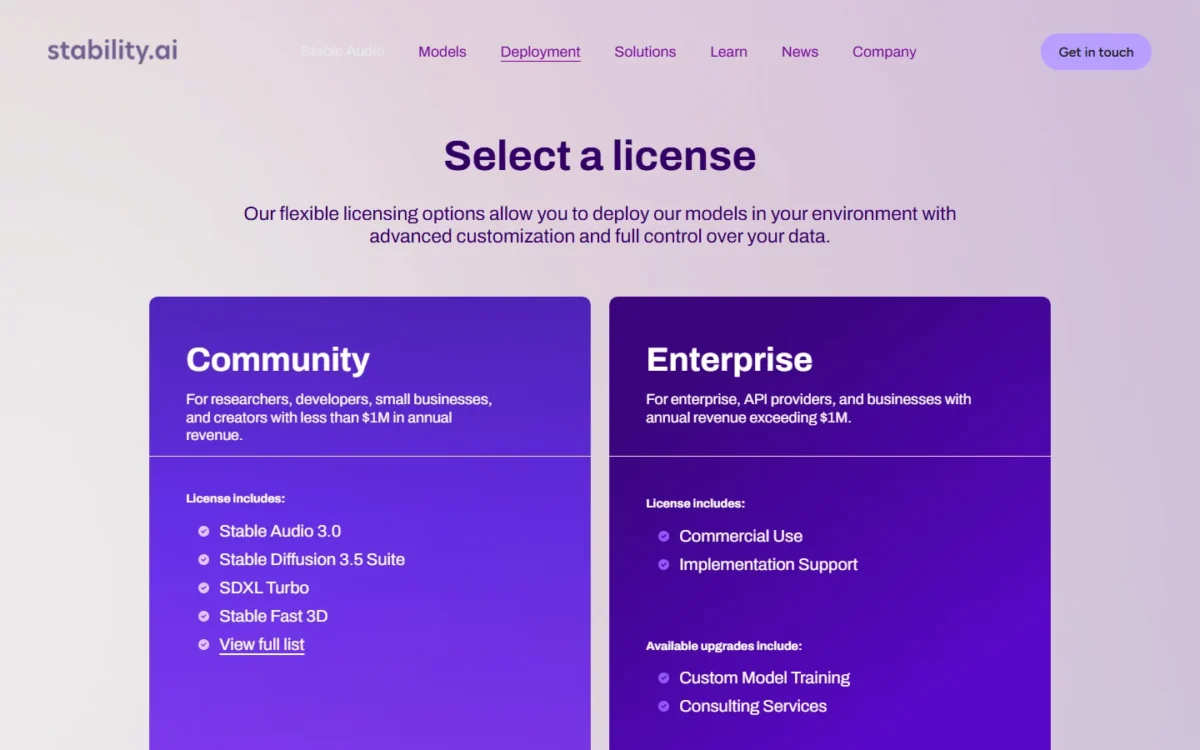1200x750 pixels.
Task: Click the checkmark beside Stable Diffusion 3.5 Suite
Action: click(x=204, y=560)
